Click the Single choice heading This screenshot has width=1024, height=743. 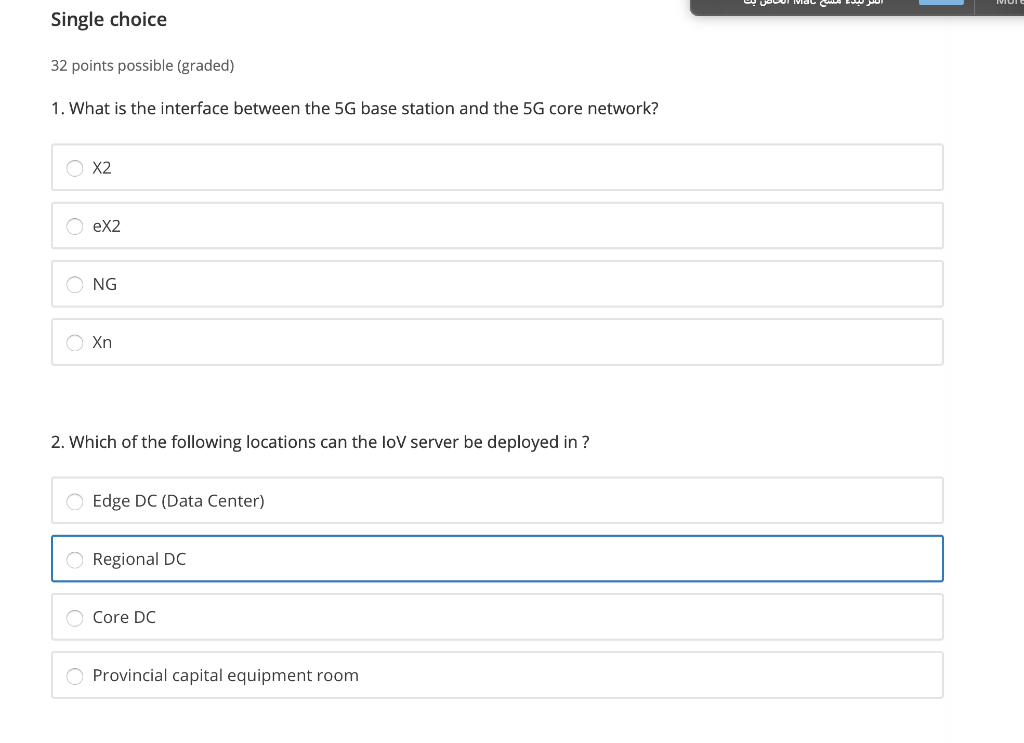point(108,19)
